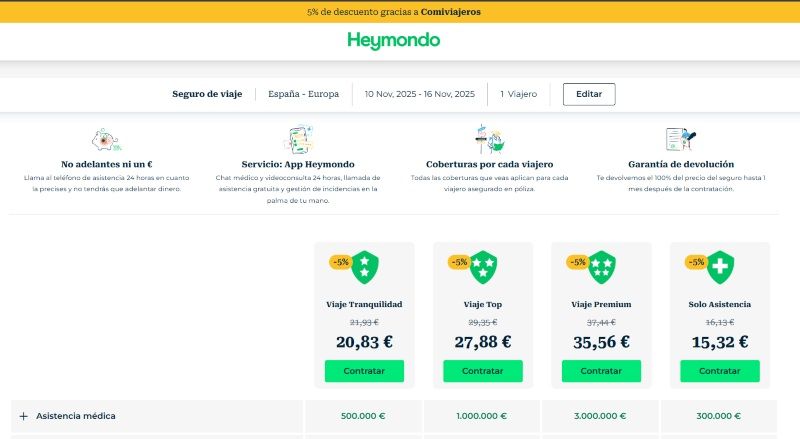Click Contratar under Viaje Top
Viewport: 800px width, 439px height.
point(483,370)
